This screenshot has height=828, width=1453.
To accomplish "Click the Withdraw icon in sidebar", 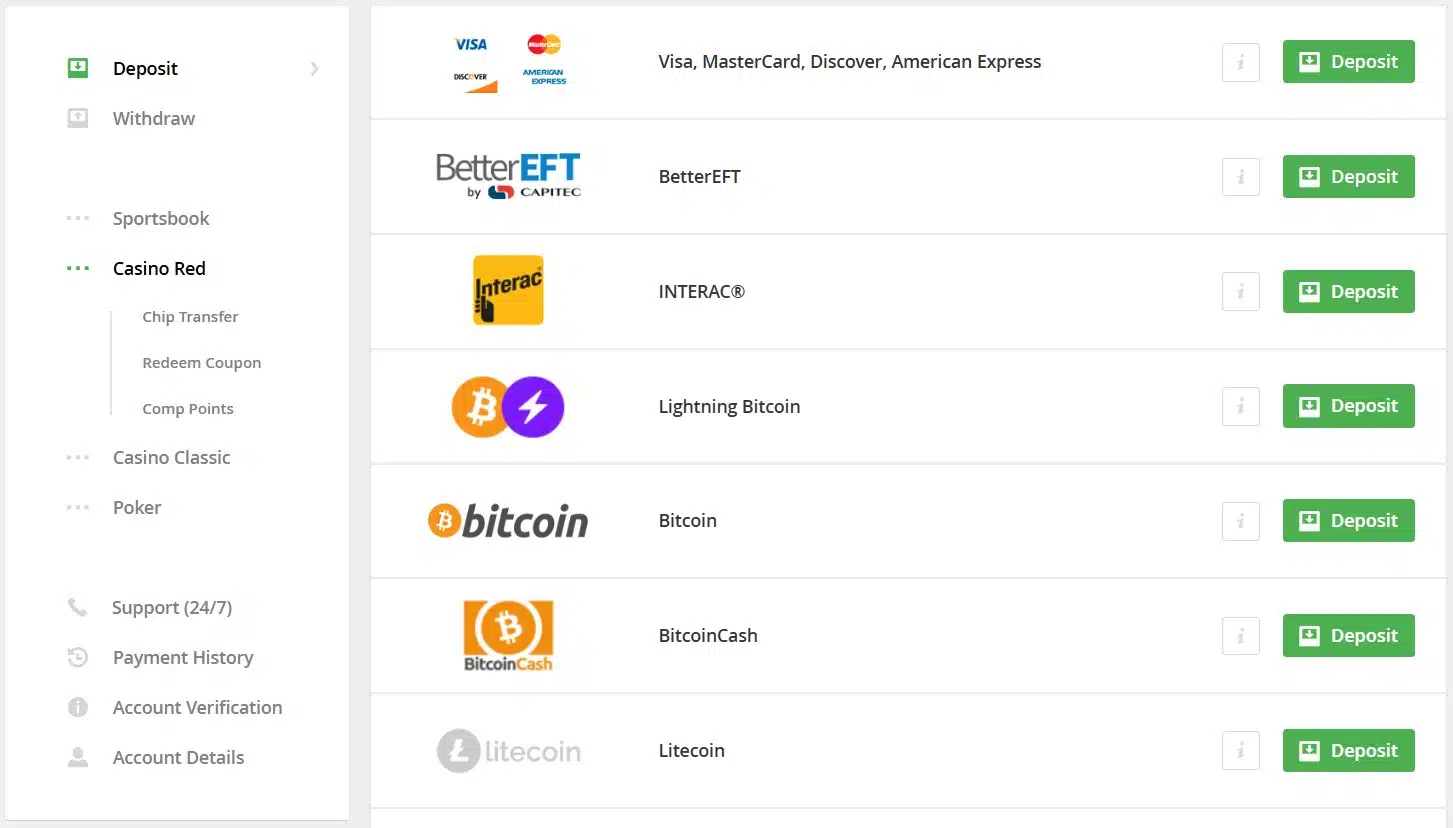I will coord(77,118).
